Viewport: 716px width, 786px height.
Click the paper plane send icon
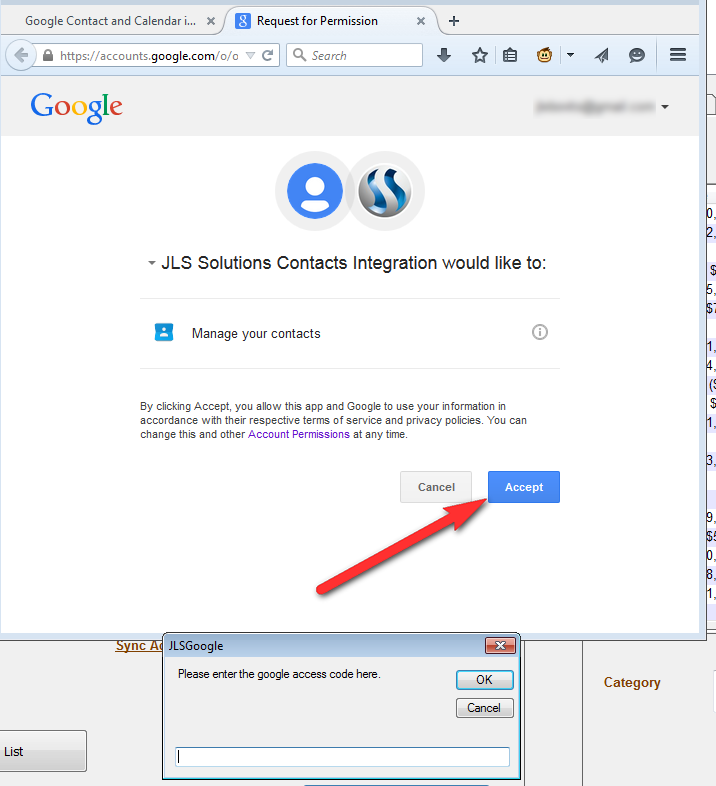[x=602, y=55]
